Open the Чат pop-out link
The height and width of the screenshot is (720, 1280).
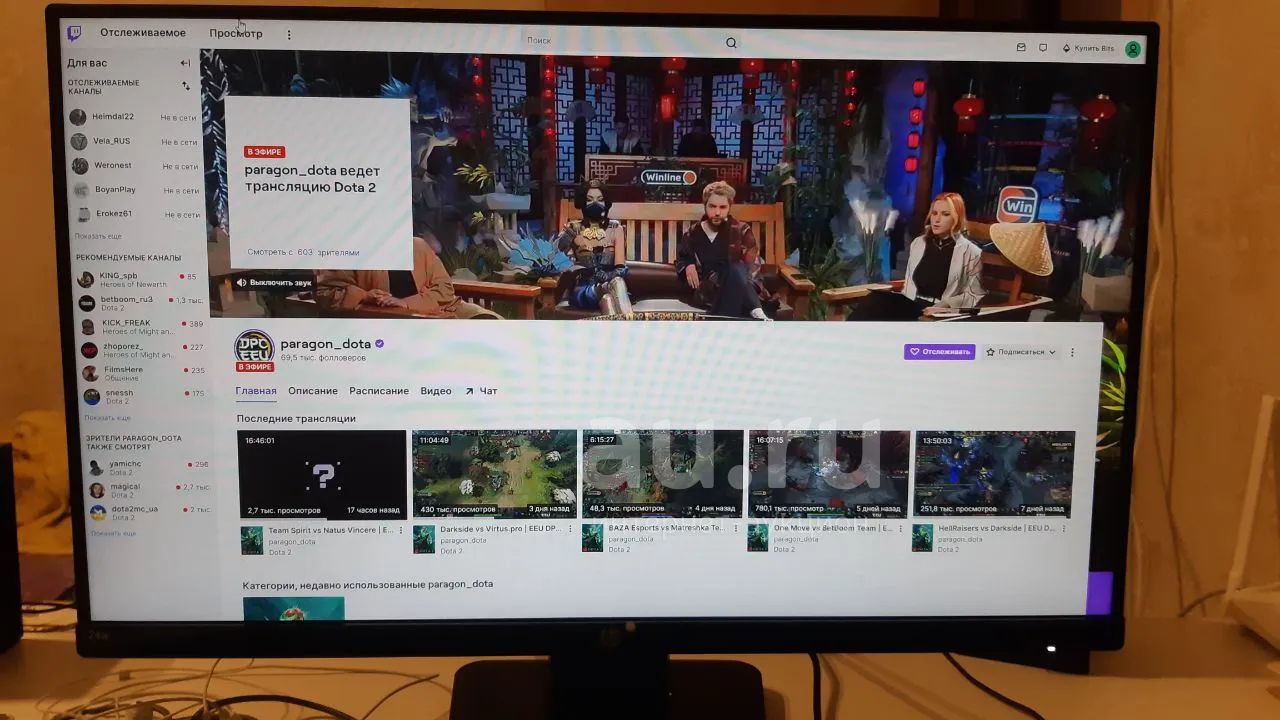click(x=481, y=391)
